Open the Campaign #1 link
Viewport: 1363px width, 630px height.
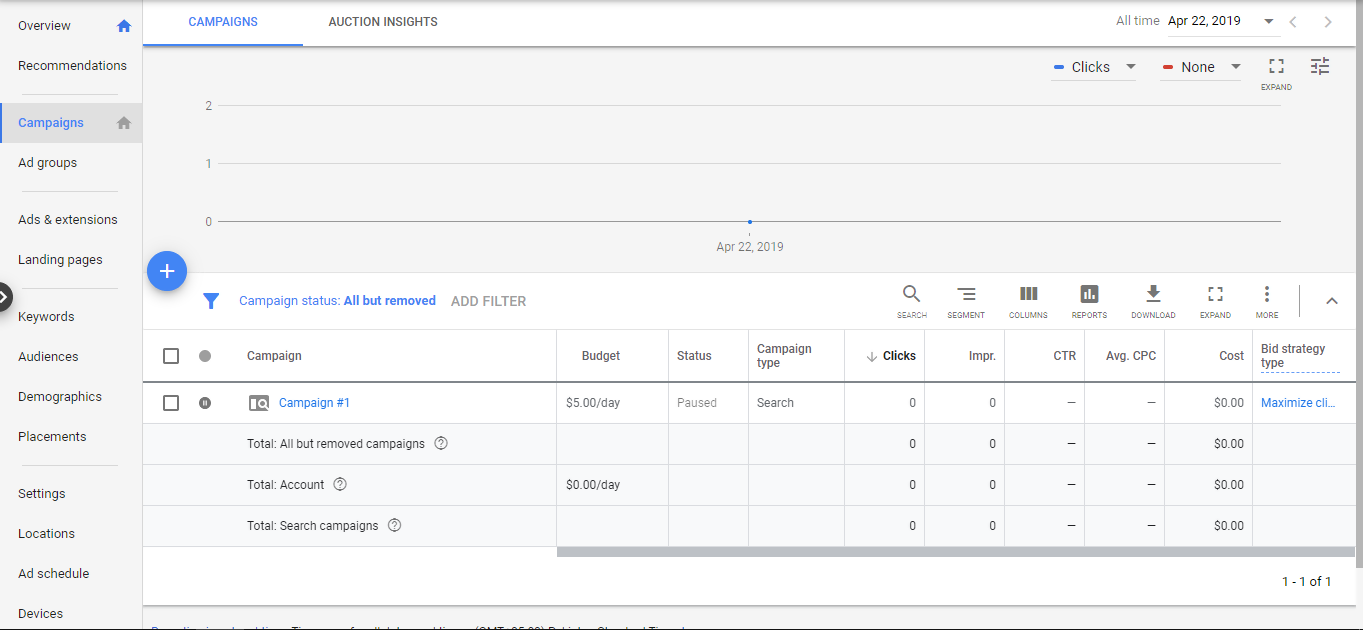pyautogui.click(x=314, y=403)
